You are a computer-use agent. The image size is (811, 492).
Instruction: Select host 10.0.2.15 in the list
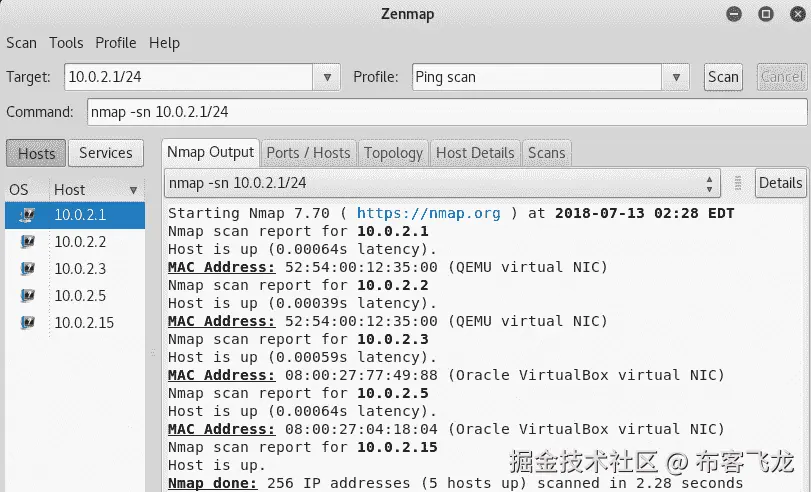click(x=75, y=322)
